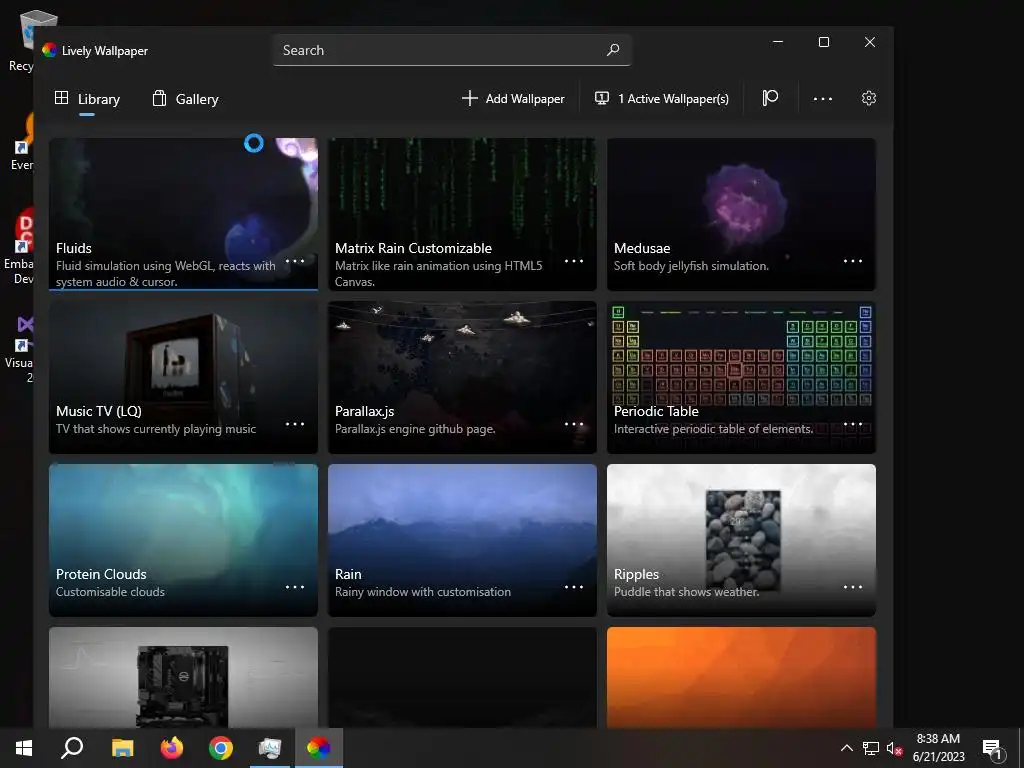Select the orange gradient wallpaper thumbnail
1024x768 pixels.
pyautogui.click(x=741, y=677)
